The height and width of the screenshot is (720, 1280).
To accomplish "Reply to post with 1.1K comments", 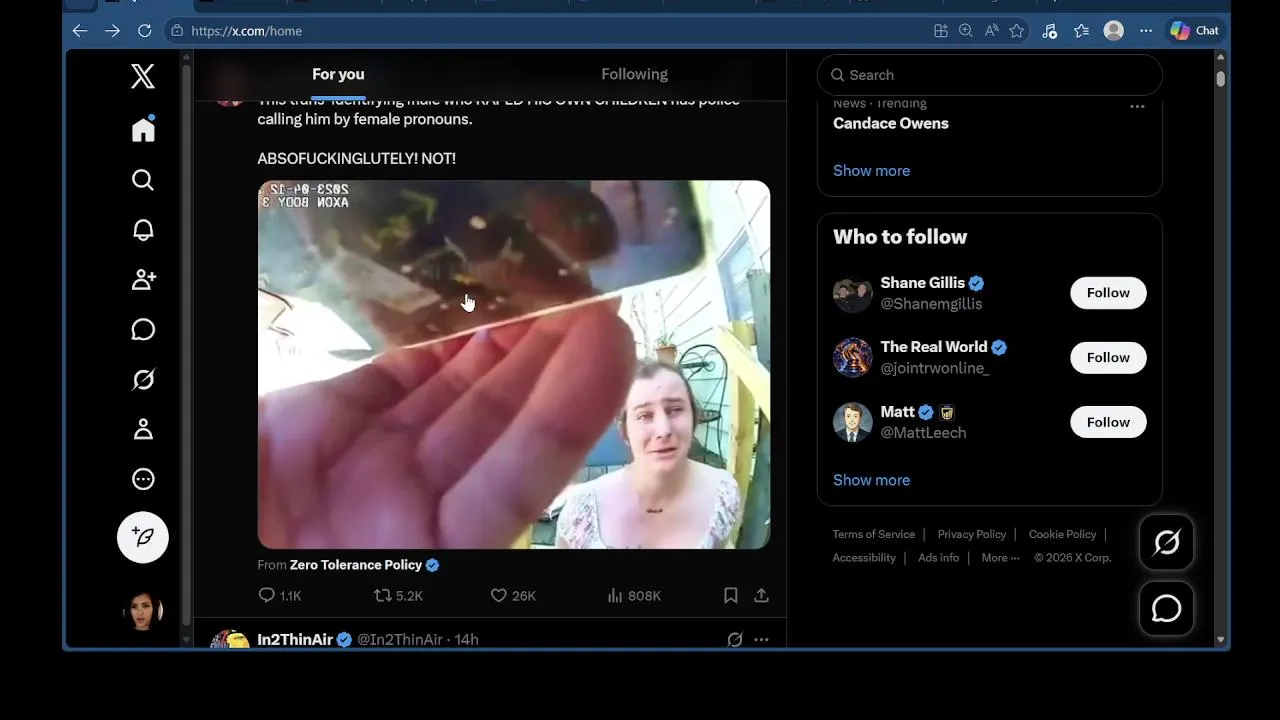I will (x=279, y=595).
